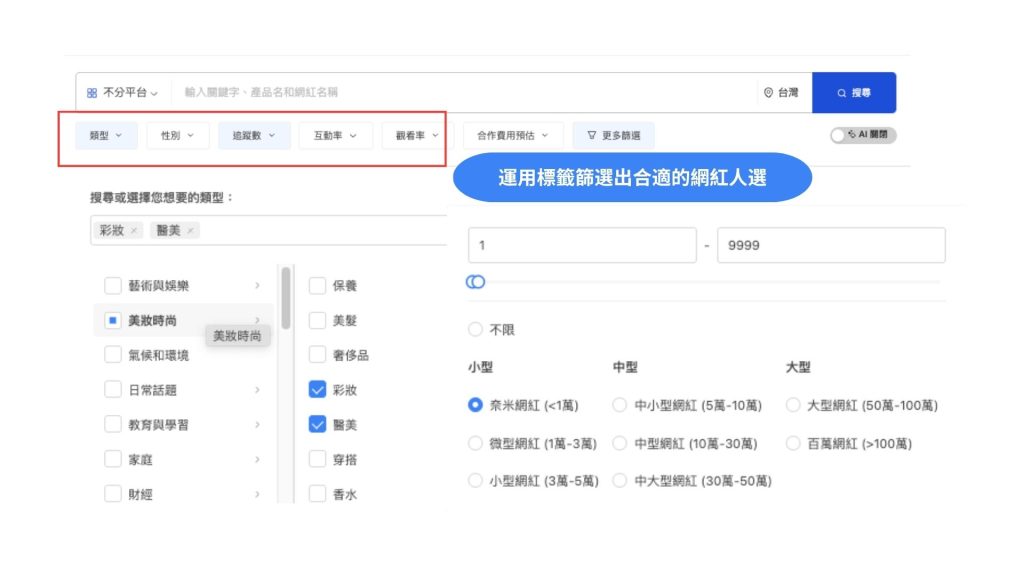Click the category tag search field
The width and height of the screenshot is (1024, 576).
pyautogui.click(x=269, y=231)
